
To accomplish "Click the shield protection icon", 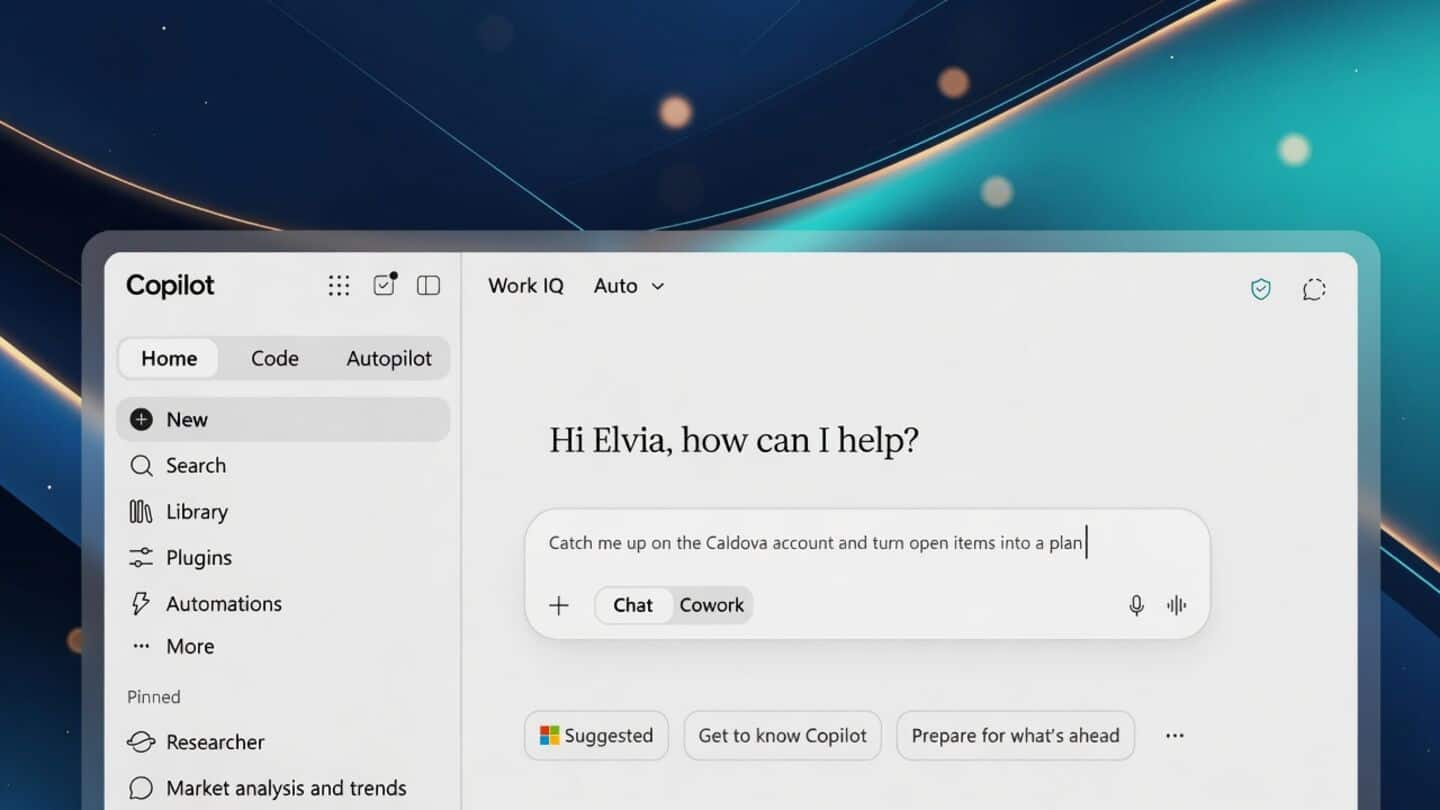I will [x=1261, y=289].
